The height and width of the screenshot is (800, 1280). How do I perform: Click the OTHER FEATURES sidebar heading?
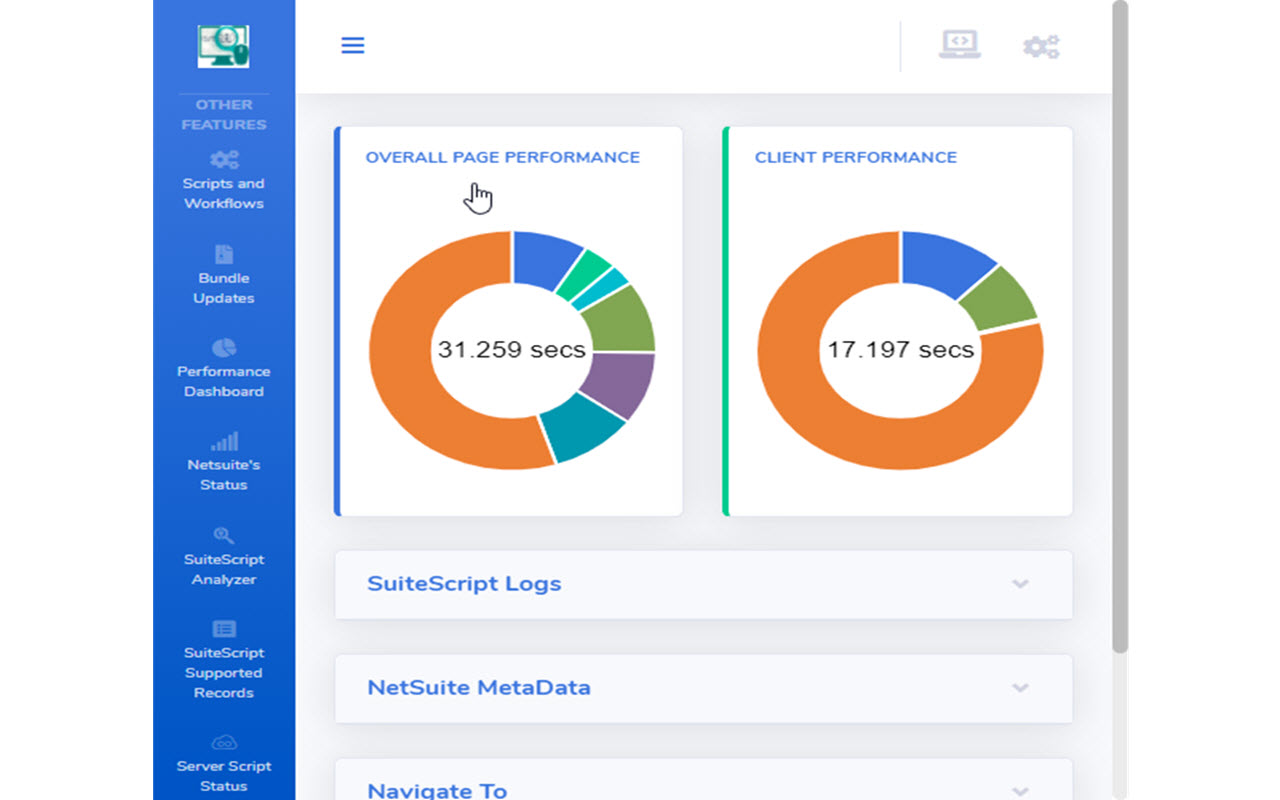click(x=223, y=114)
